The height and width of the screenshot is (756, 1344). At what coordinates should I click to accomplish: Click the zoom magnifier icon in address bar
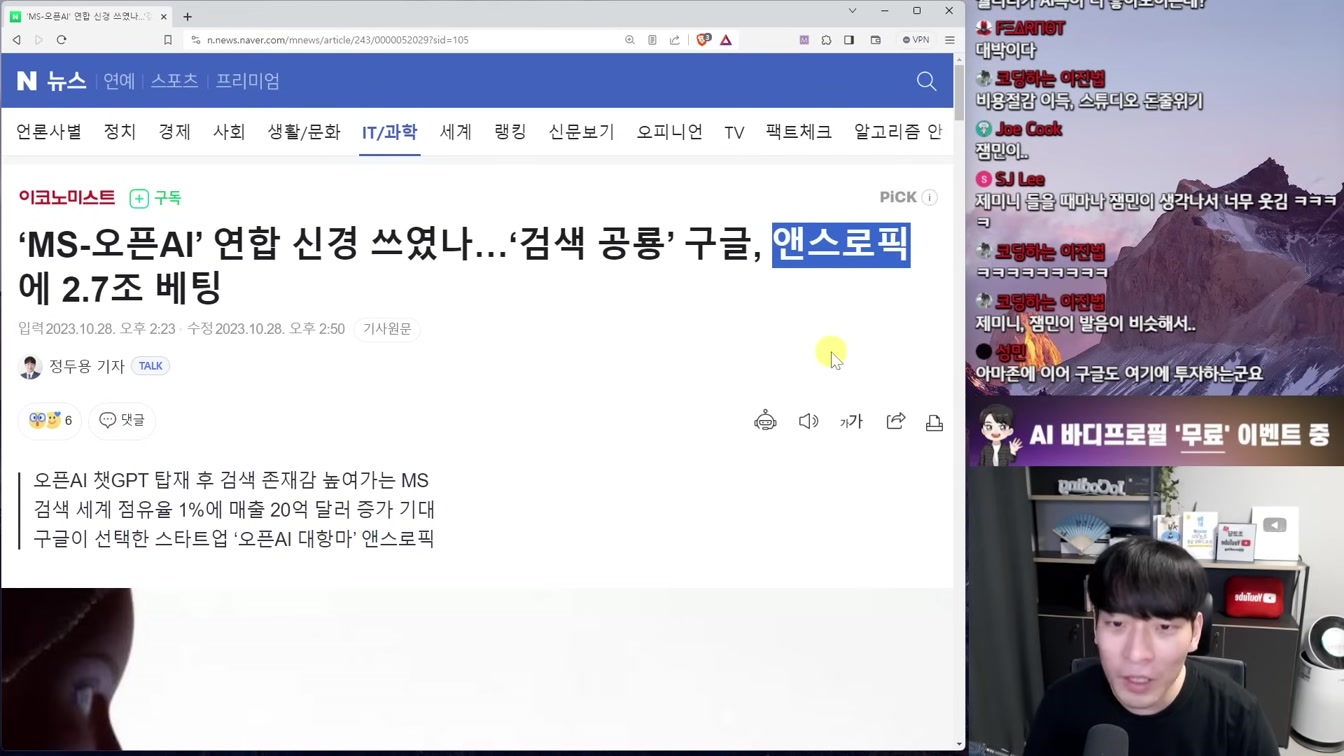click(x=630, y=40)
